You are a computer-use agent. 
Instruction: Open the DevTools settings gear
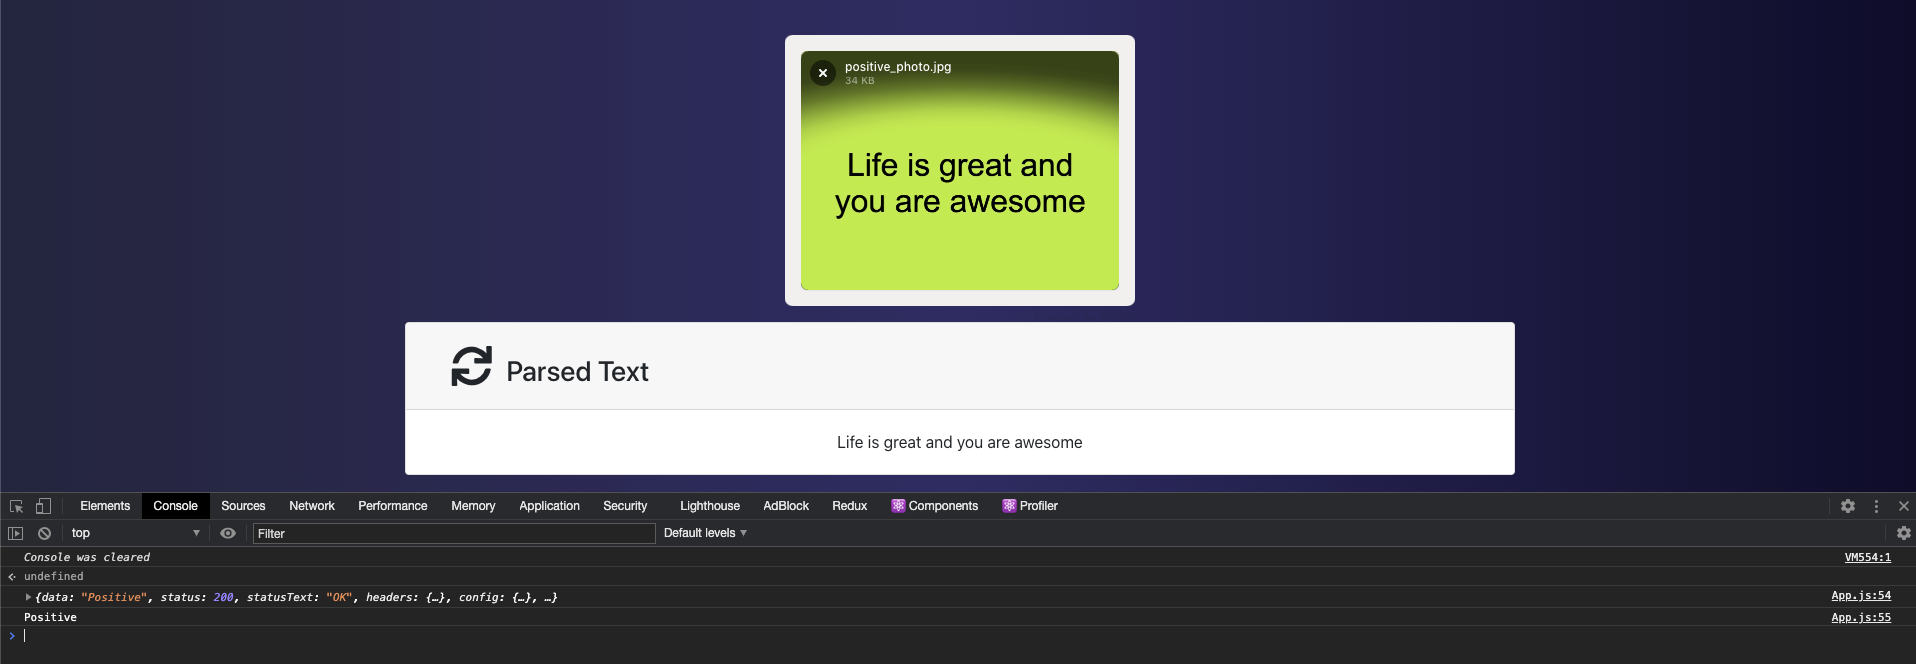click(x=1848, y=506)
